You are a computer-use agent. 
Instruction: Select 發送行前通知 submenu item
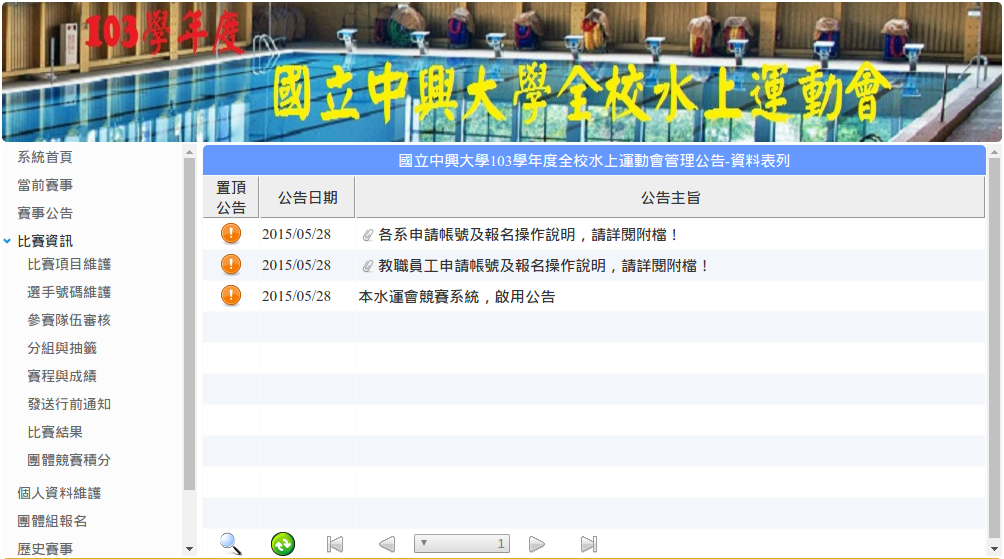pyautogui.click(x=69, y=404)
